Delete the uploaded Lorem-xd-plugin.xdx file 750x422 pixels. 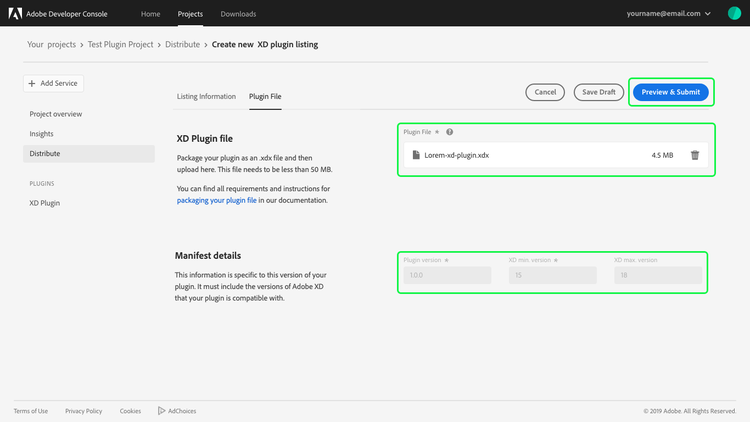695,155
